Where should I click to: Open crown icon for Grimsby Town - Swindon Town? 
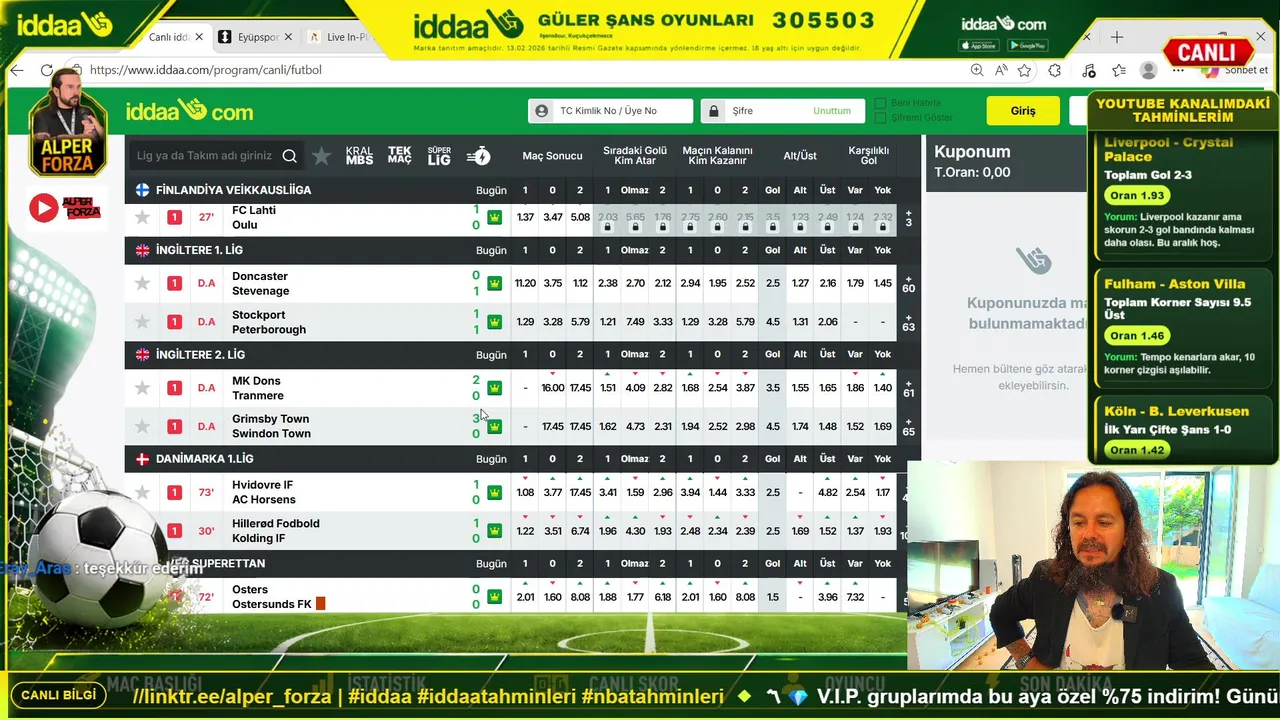(494, 426)
